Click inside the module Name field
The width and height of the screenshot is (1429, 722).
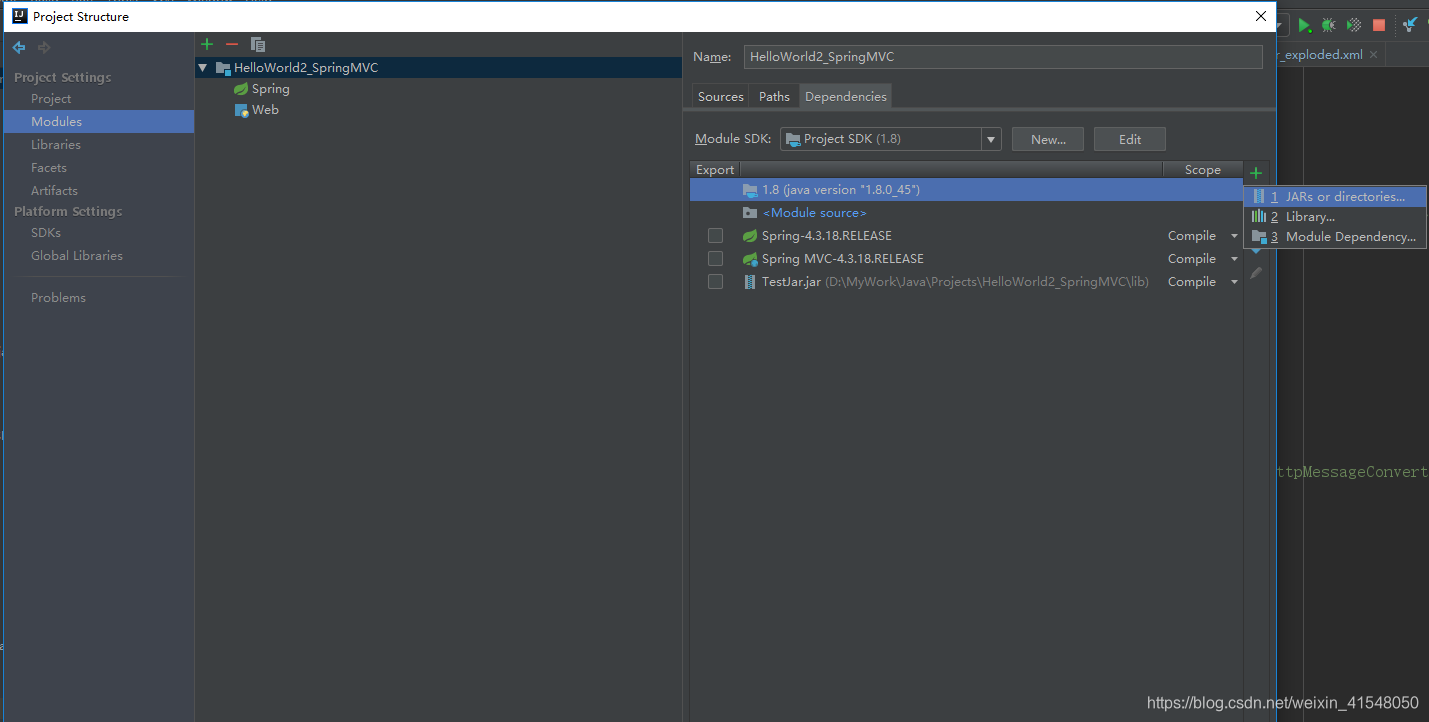point(1003,57)
